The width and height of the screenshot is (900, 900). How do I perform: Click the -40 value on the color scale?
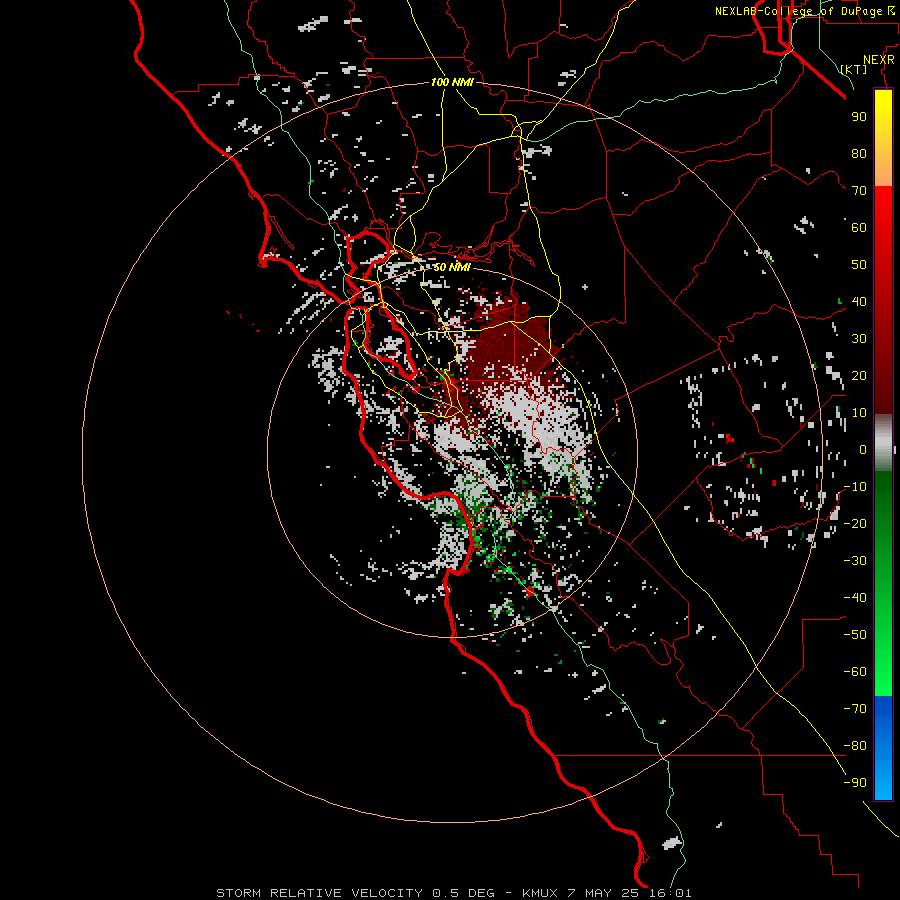[855, 598]
